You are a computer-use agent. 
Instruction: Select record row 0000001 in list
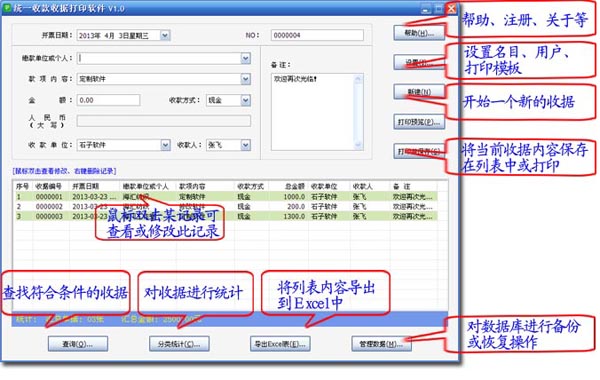pos(226,197)
